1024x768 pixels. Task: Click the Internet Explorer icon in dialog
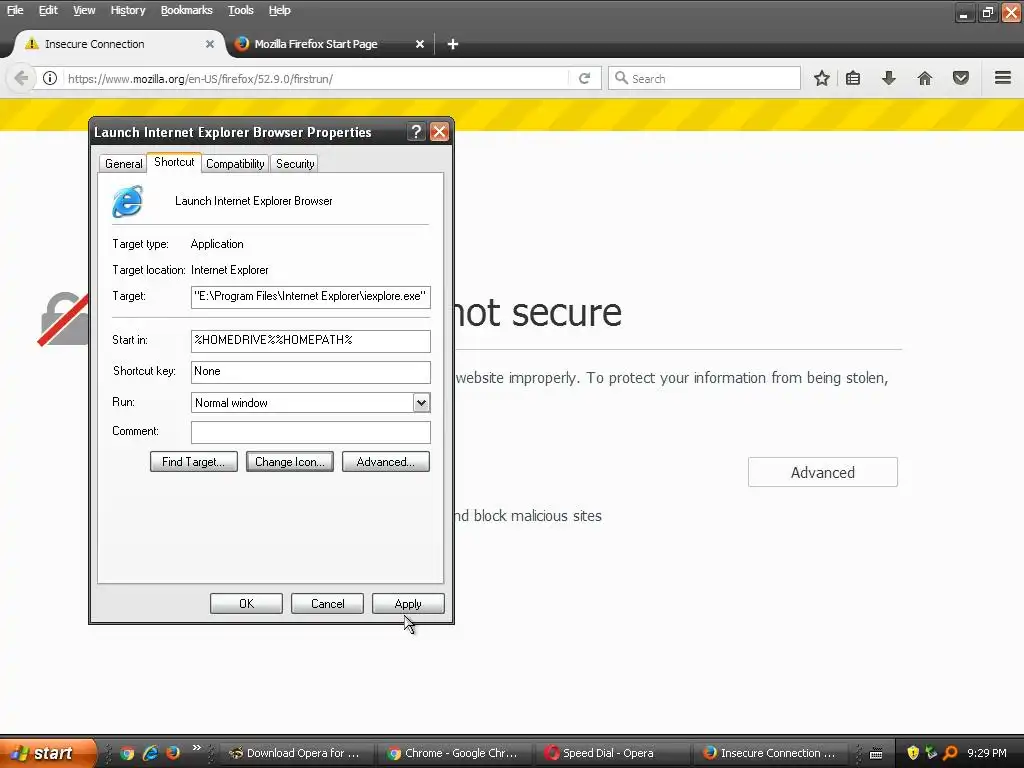coord(127,201)
